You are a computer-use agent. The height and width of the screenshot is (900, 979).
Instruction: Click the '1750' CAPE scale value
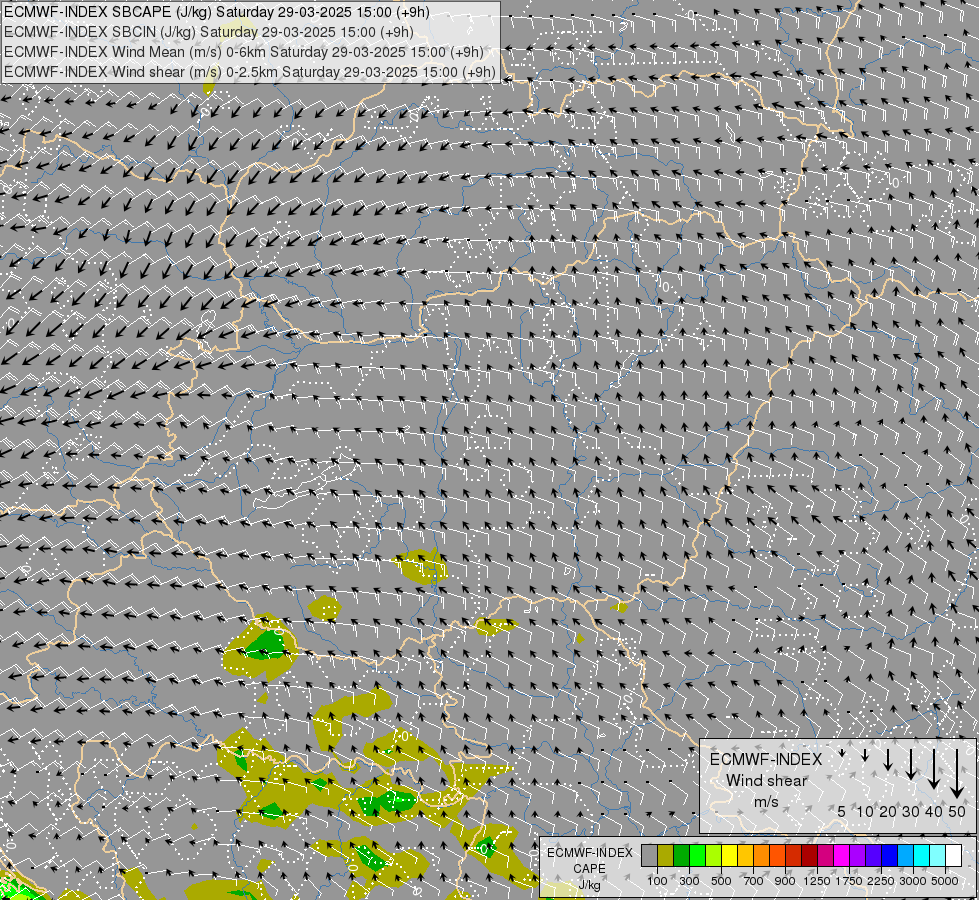click(849, 881)
